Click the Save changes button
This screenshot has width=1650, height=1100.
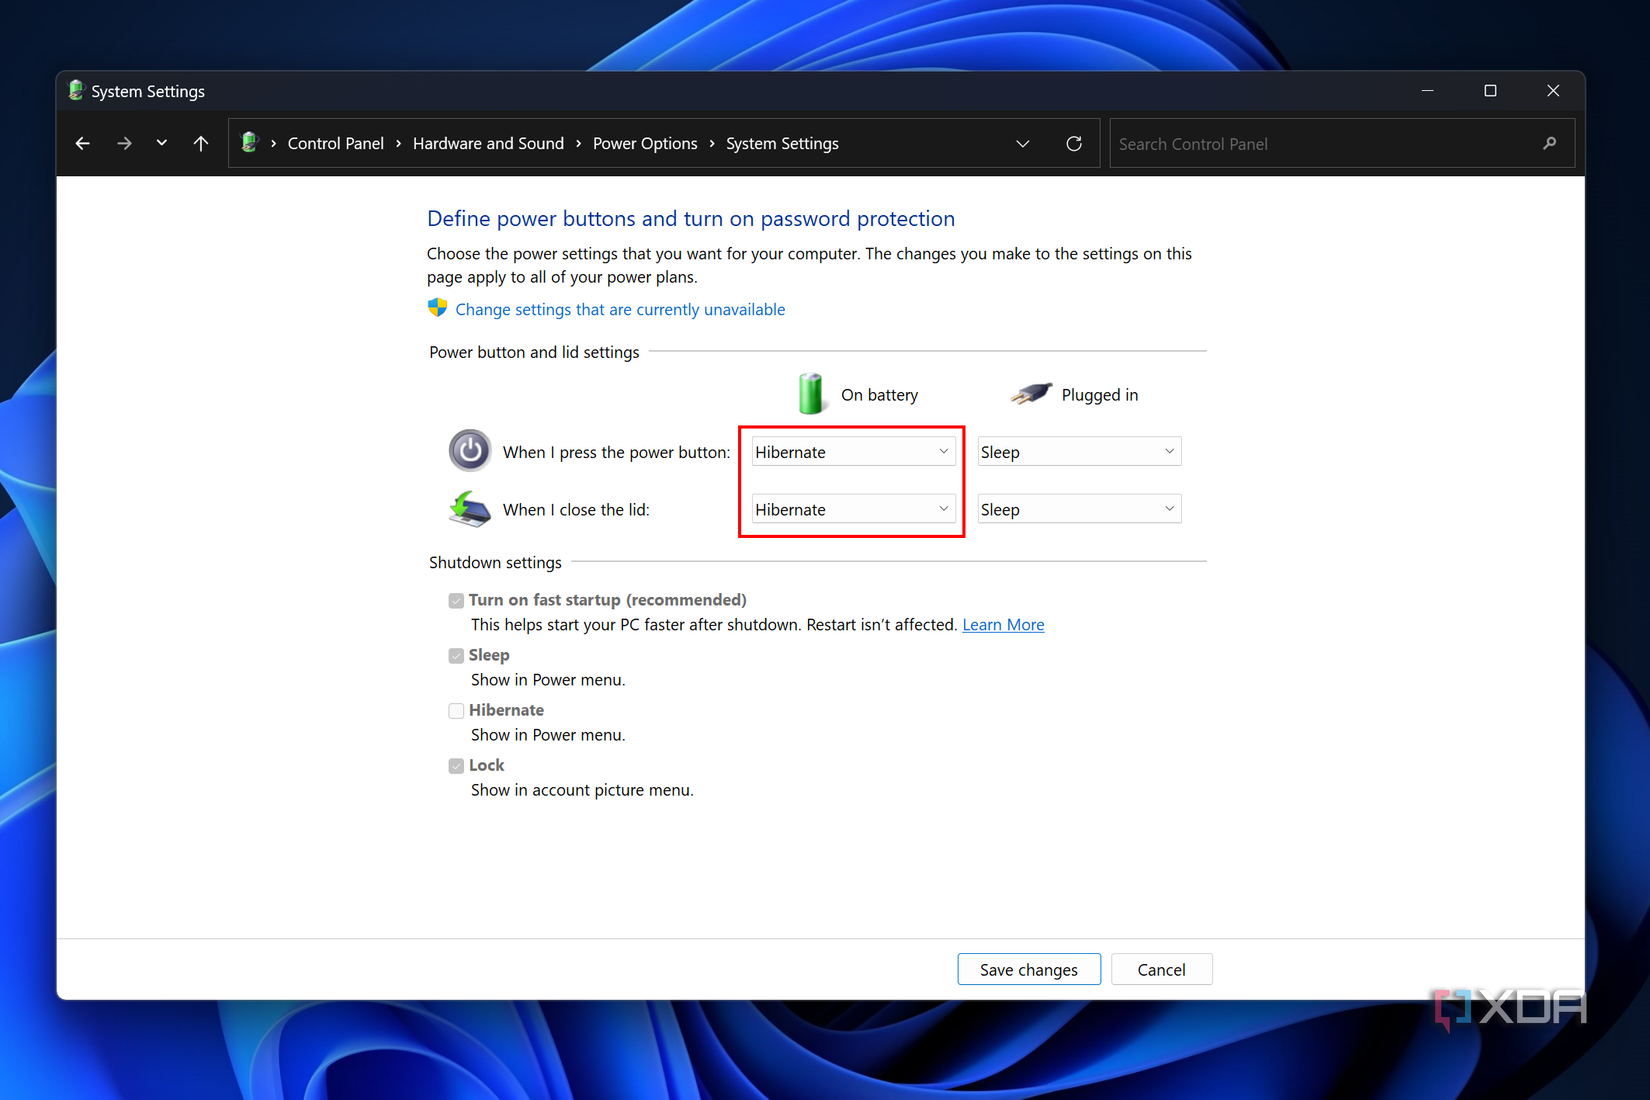[1028, 969]
